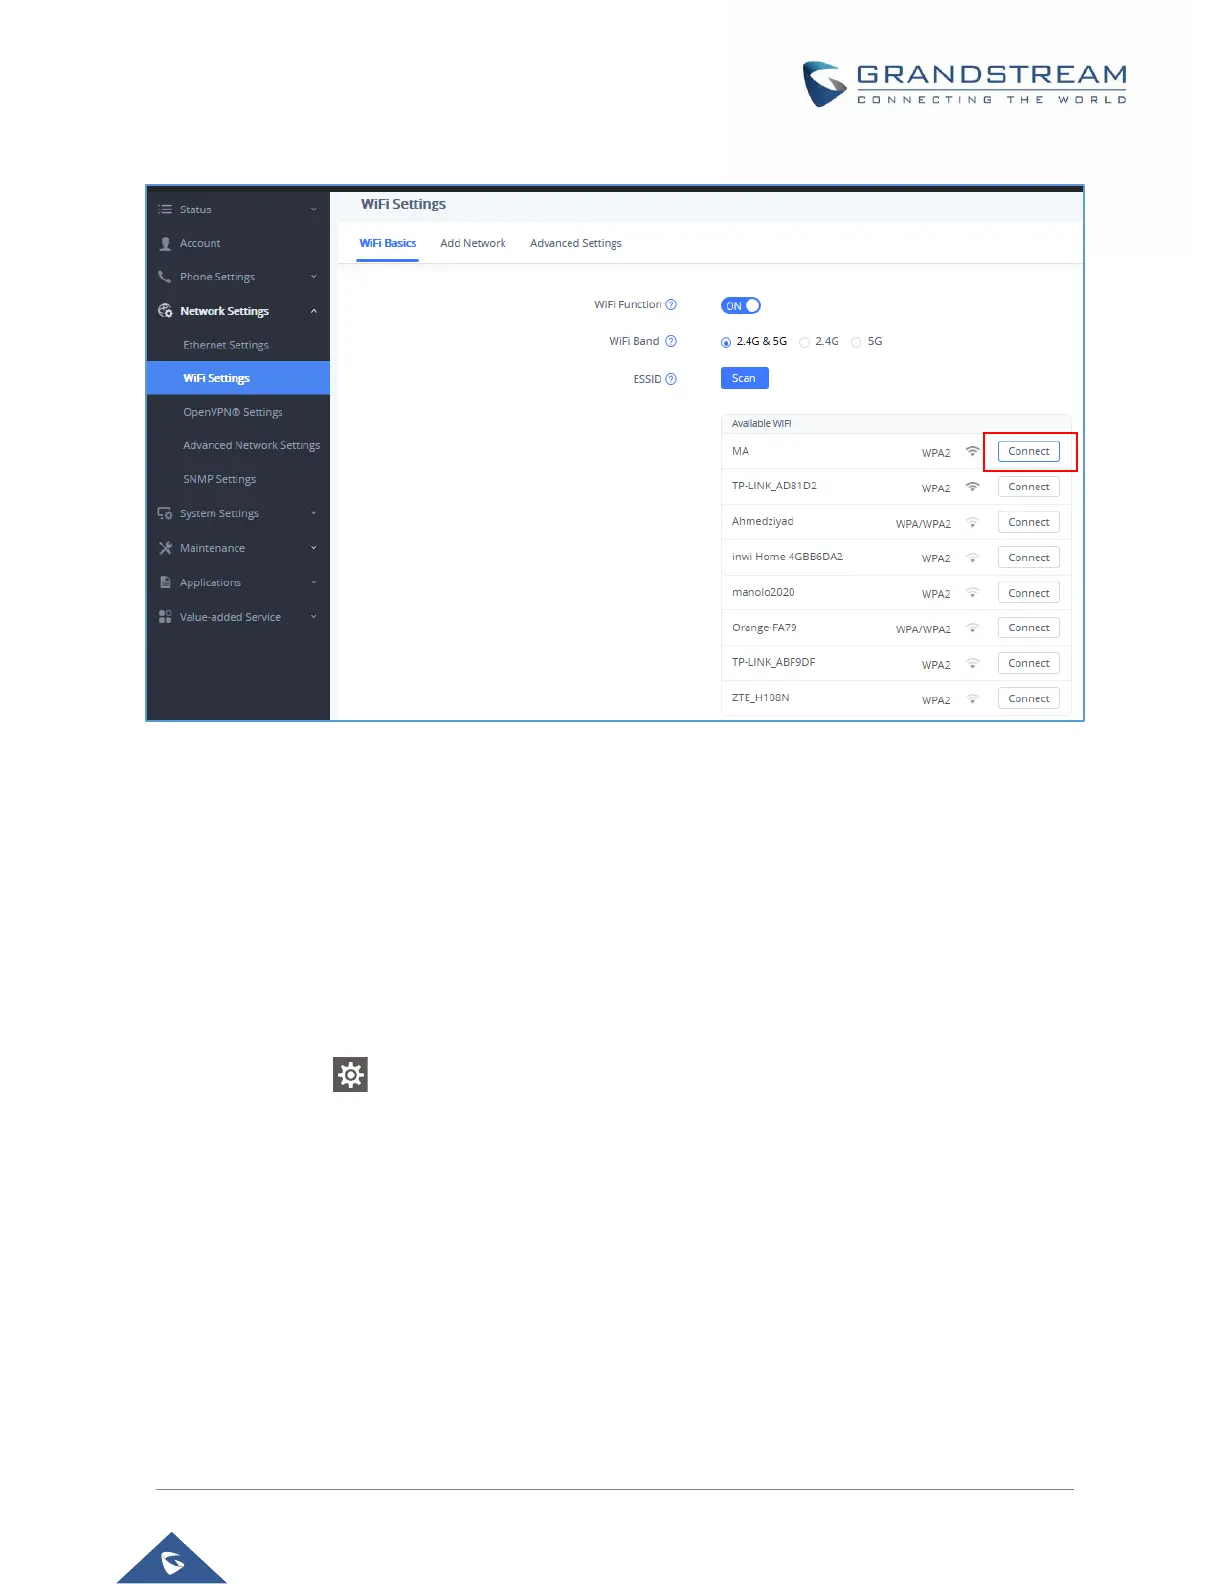
Task: Select the 5G only radio button
Action: tap(856, 342)
